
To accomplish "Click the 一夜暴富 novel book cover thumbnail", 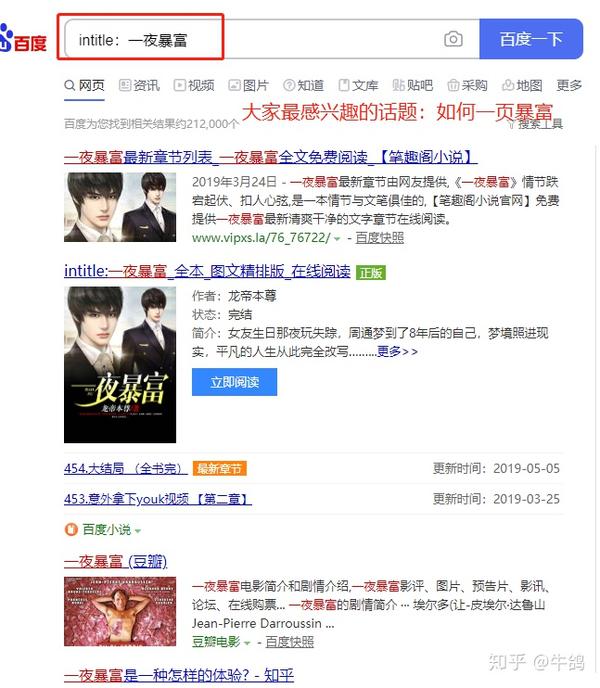I will (120, 365).
